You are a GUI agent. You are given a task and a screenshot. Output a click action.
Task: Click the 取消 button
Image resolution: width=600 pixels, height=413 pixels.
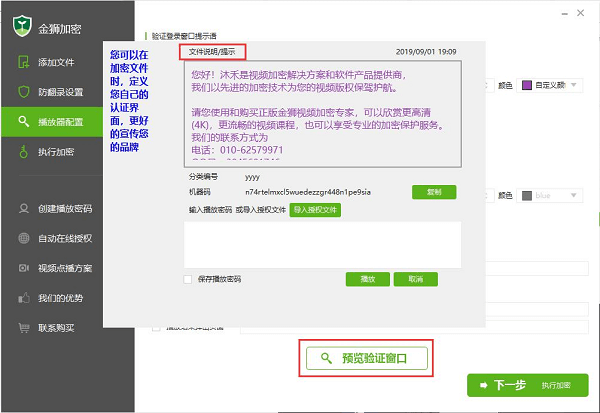pyautogui.click(x=416, y=279)
